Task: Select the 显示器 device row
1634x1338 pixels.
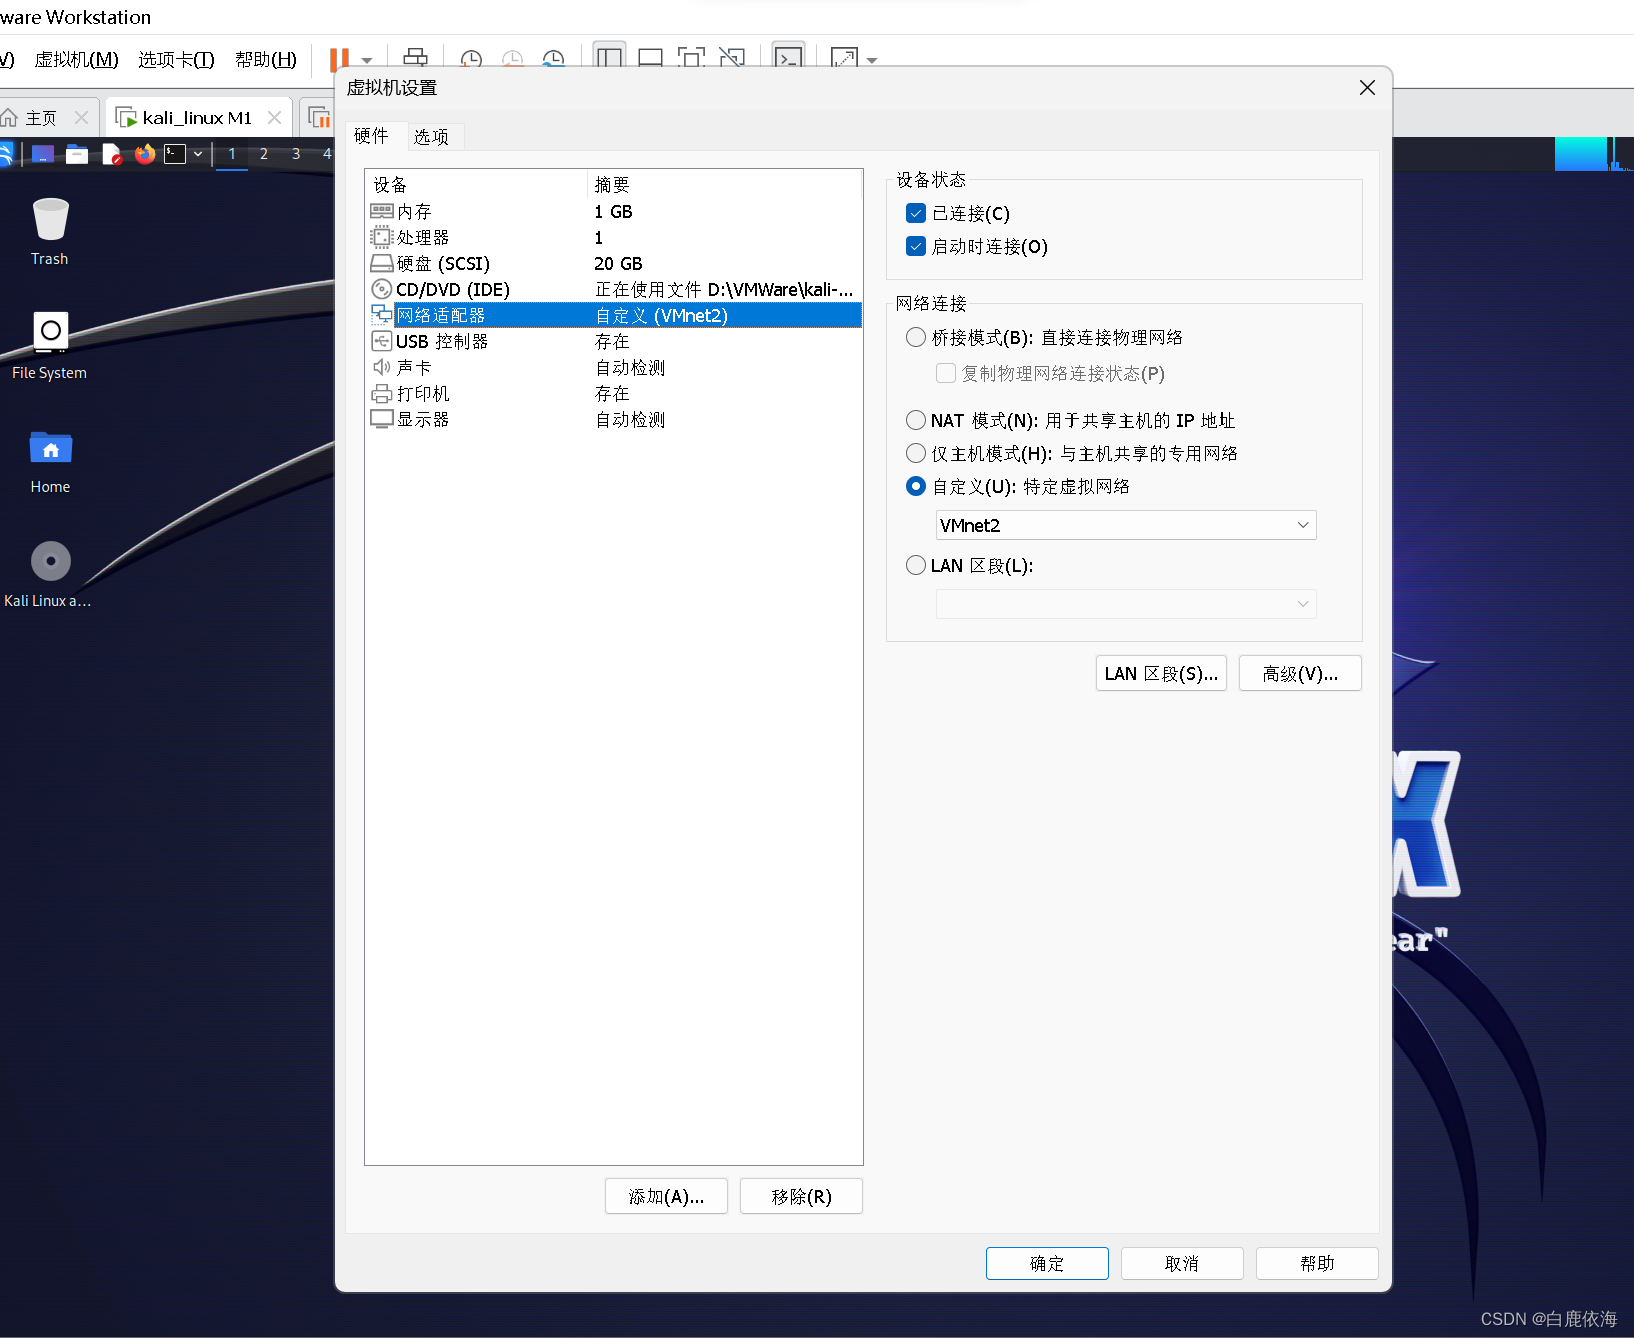Action: (x=614, y=420)
